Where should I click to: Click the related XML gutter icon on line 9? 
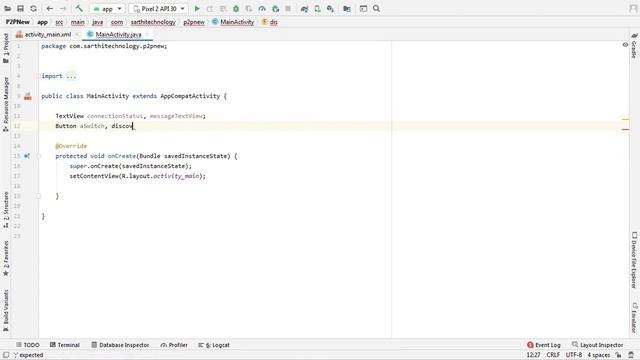28,96
